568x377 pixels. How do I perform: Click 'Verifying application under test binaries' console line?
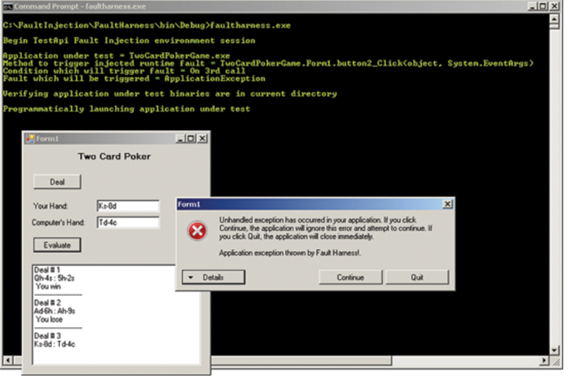[170, 94]
